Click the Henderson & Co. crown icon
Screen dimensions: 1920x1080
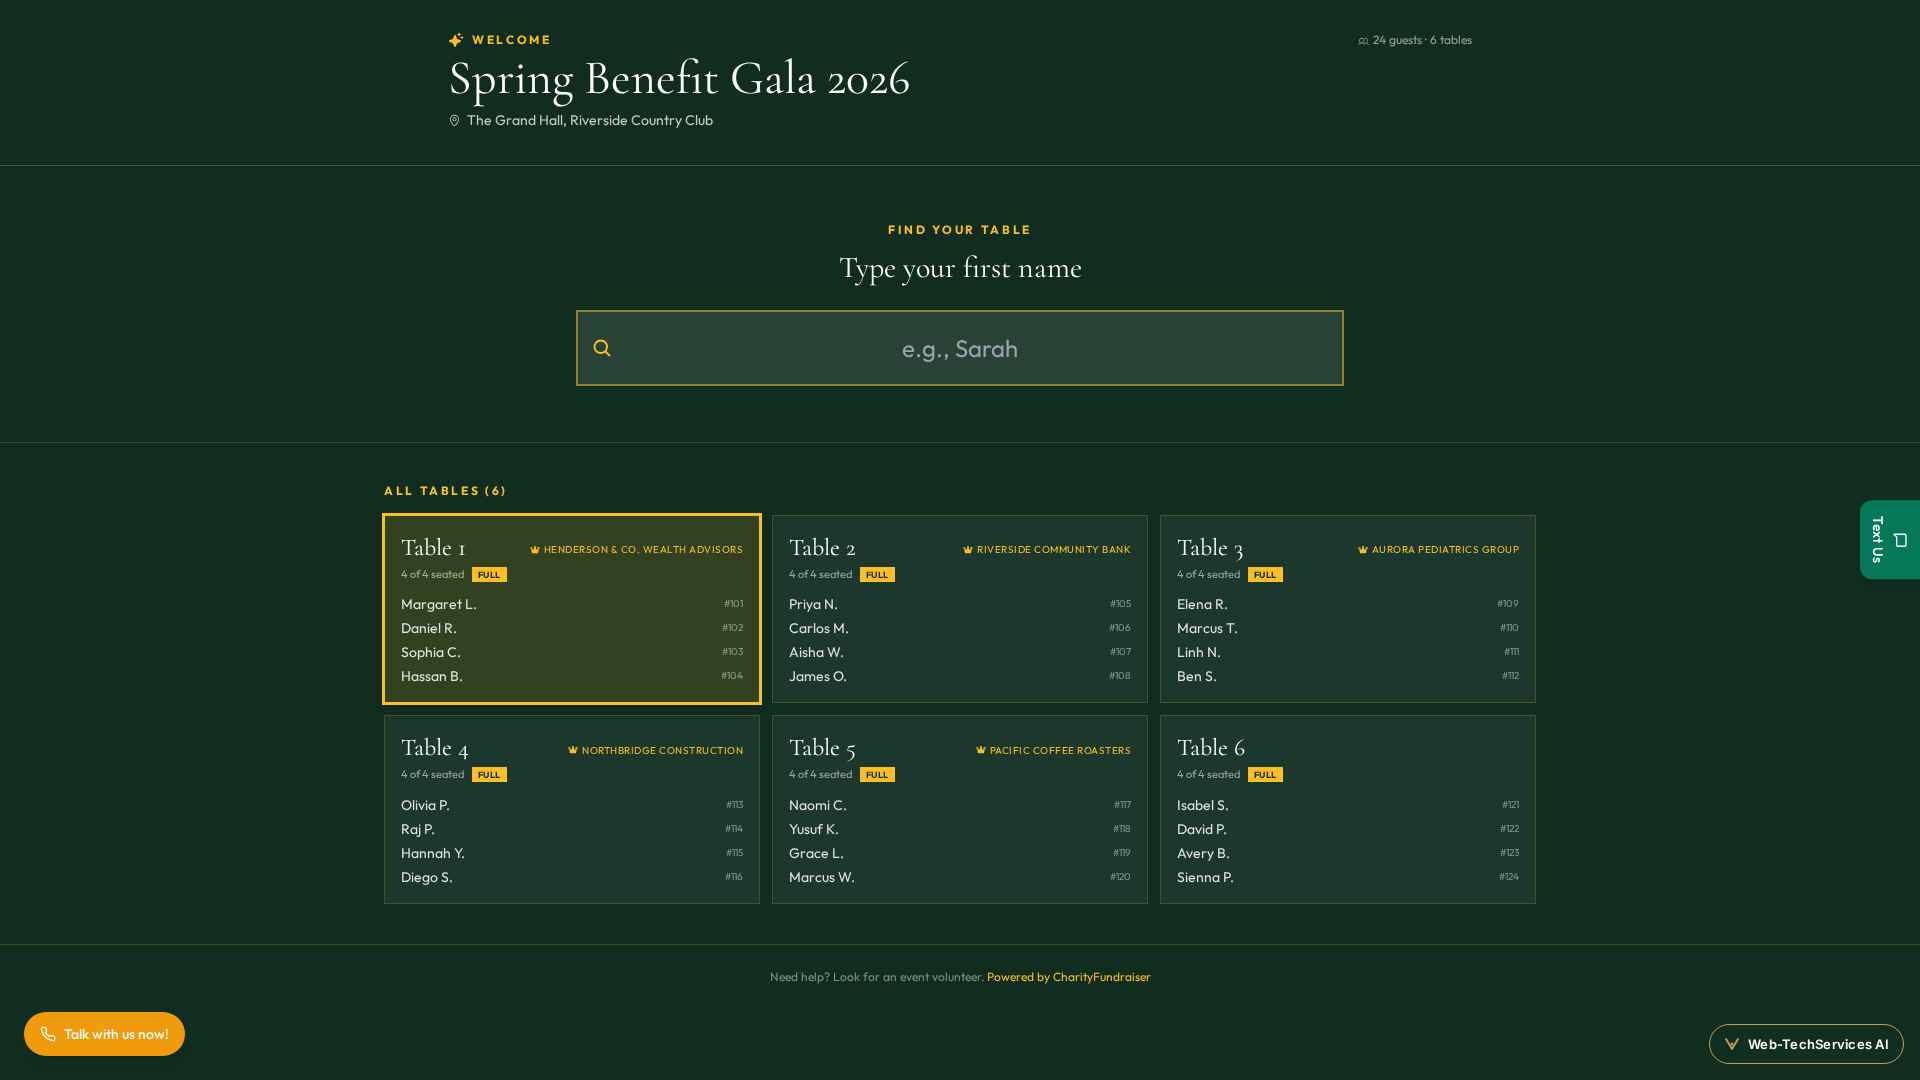point(535,550)
